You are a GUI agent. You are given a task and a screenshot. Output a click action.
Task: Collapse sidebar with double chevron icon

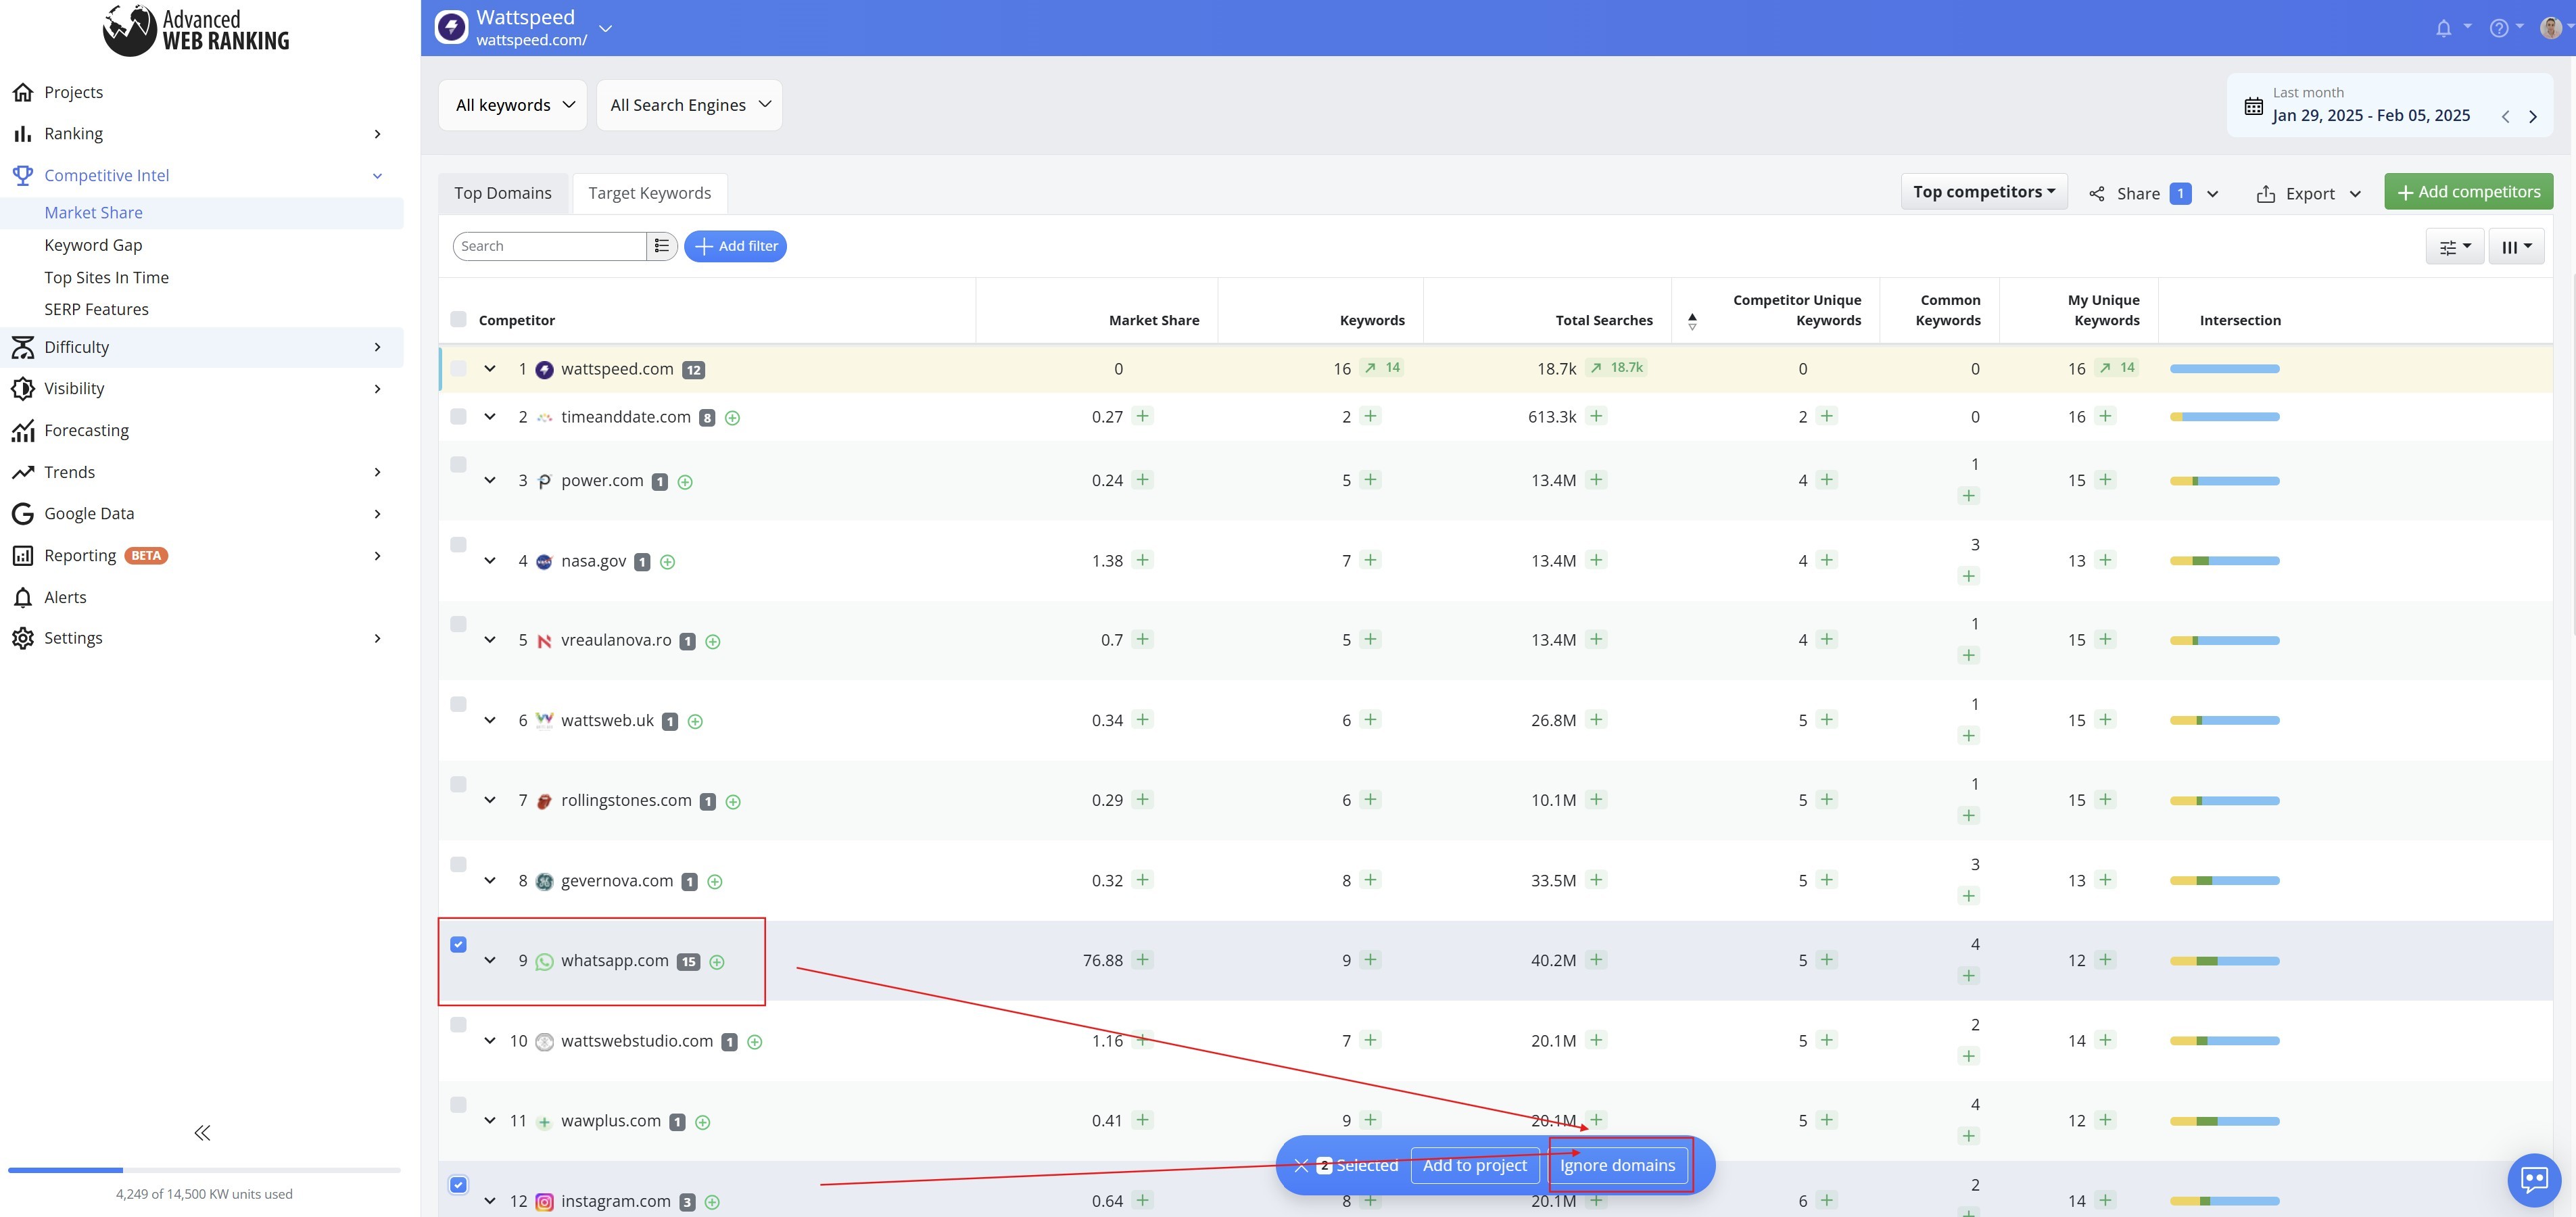pos(202,1133)
